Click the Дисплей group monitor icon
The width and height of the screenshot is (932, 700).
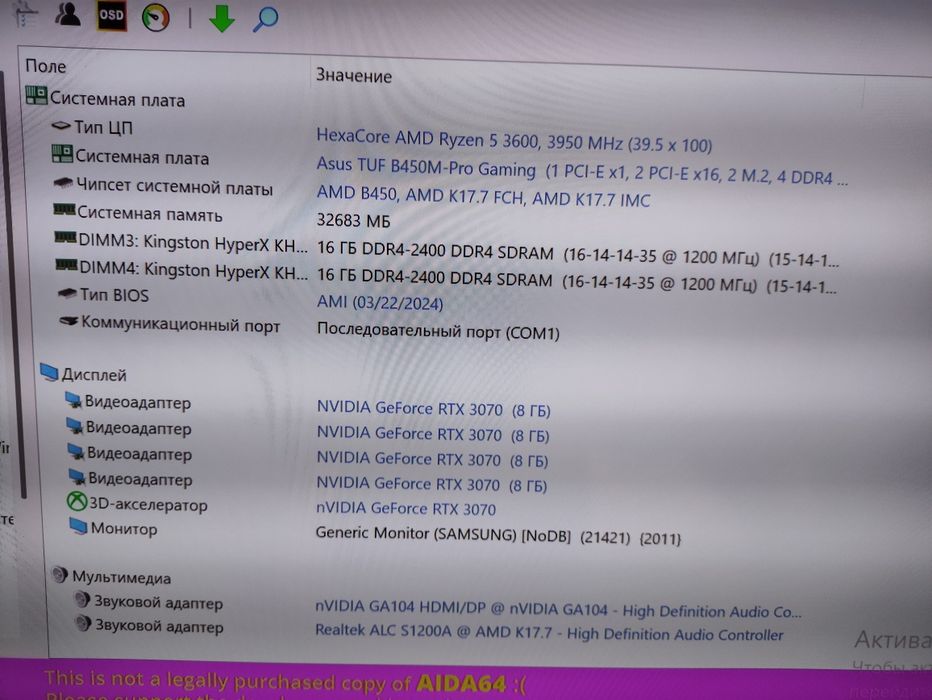pos(49,373)
